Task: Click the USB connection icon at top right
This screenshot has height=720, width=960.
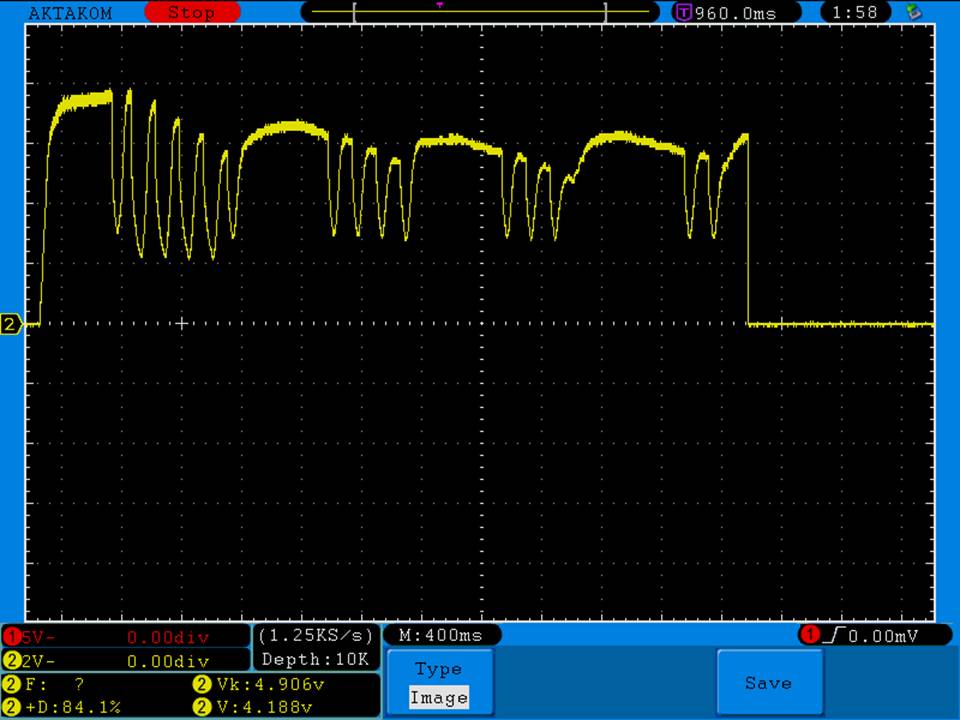Action: coord(913,12)
